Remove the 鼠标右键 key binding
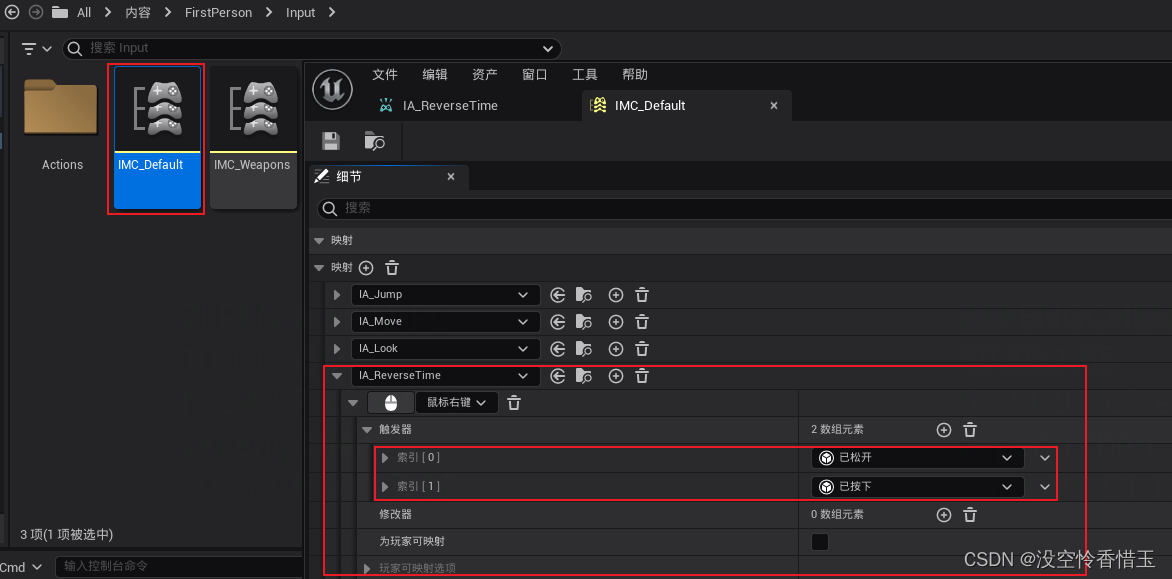Screen dimensions: 1172x579 (513, 402)
